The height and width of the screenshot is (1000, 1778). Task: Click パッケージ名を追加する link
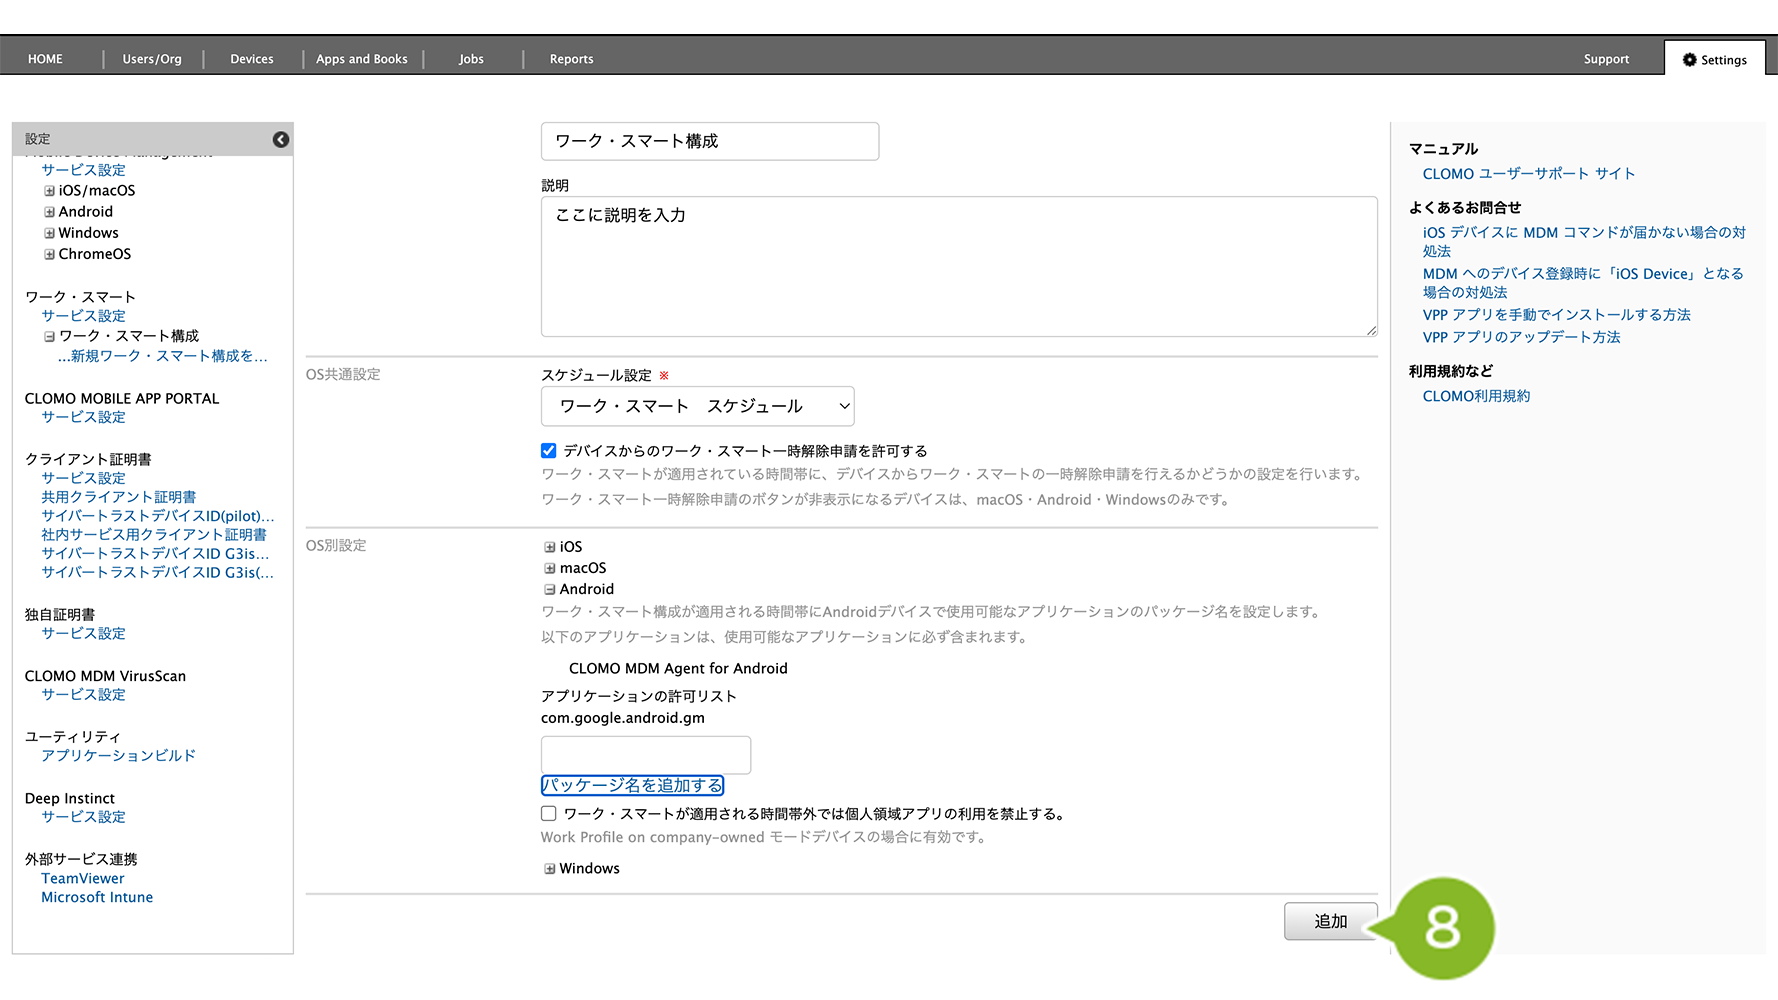point(632,786)
